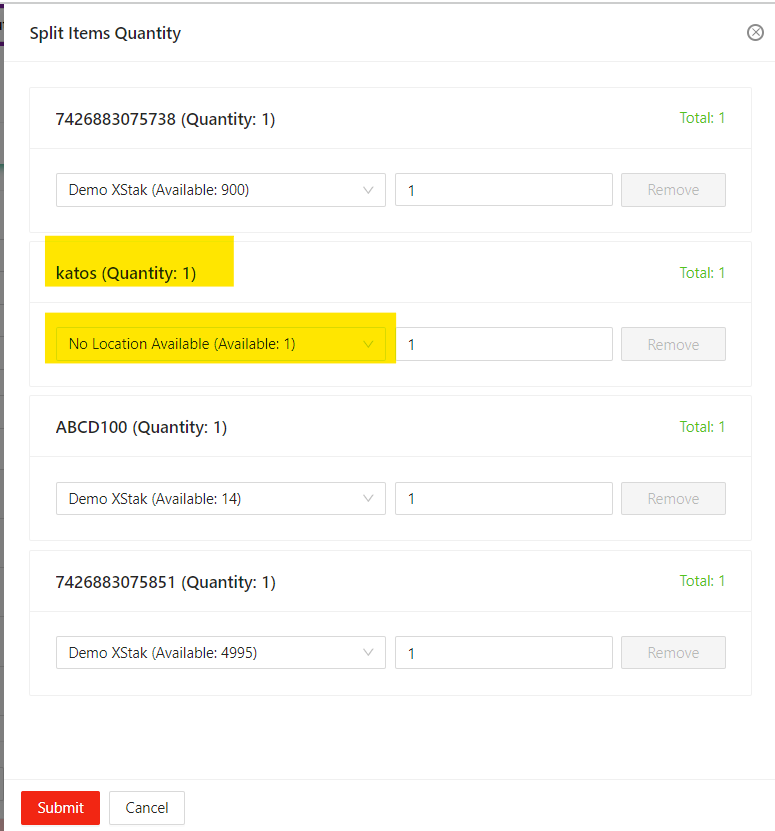
Task: Hit Remove for item 7426883075851
Action: (673, 653)
